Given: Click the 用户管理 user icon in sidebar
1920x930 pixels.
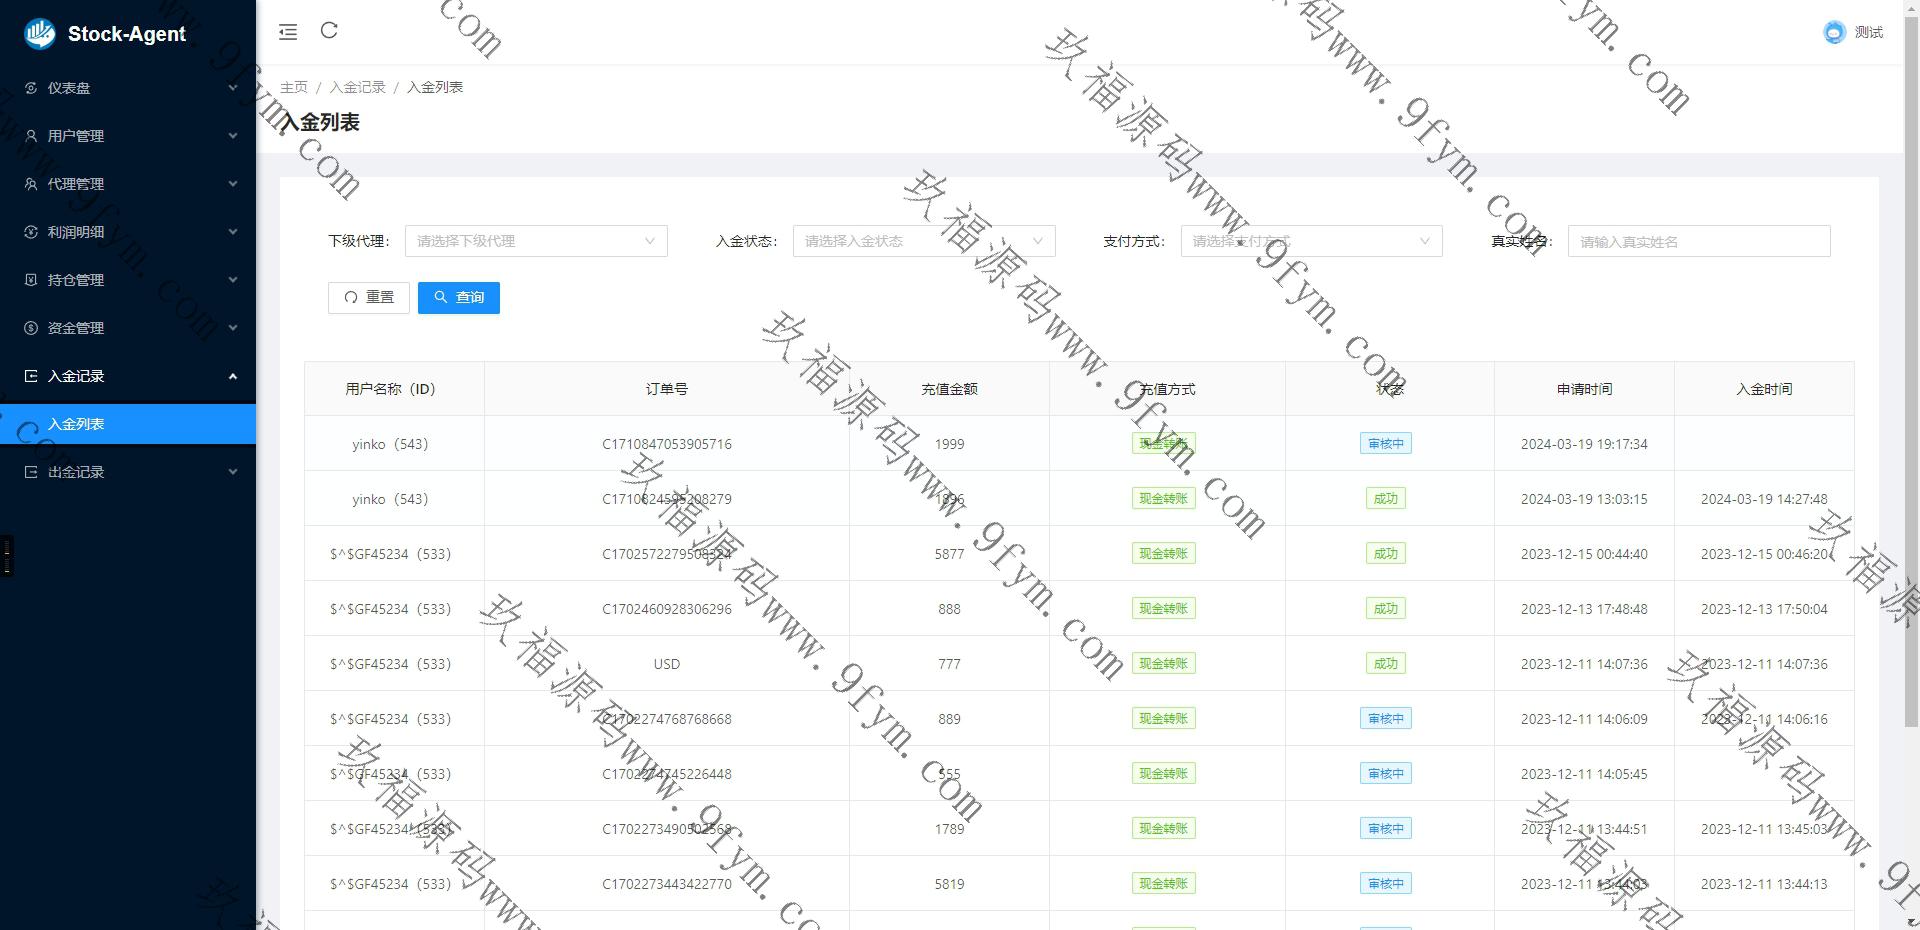Looking at the screenshot, I should (x=31, y=136).
